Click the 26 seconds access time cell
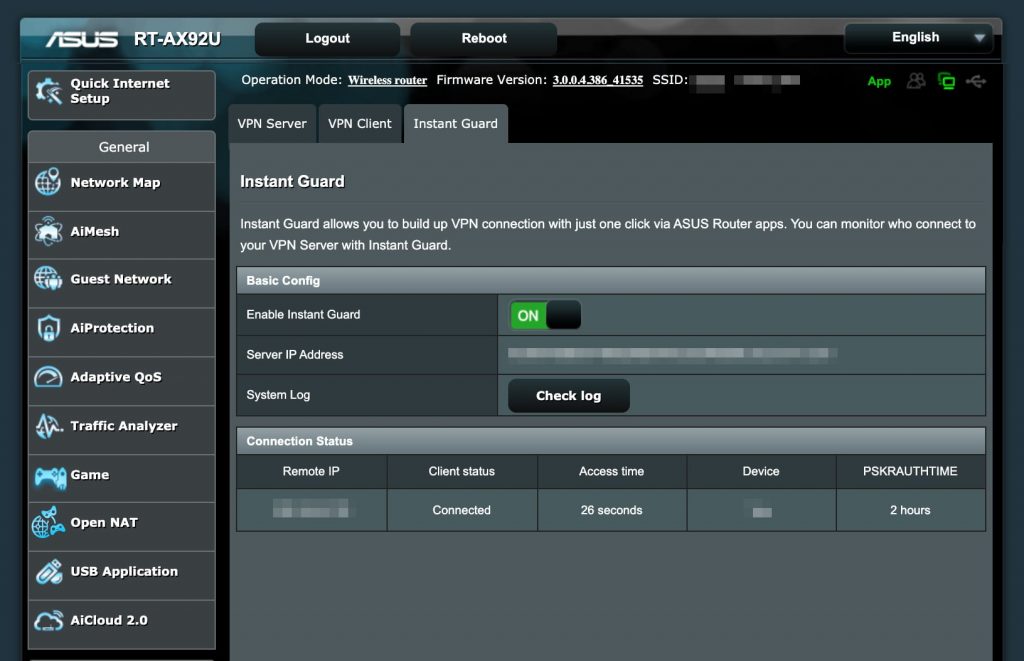Screen dimensions: 1024x661 [x=611, y=510]
